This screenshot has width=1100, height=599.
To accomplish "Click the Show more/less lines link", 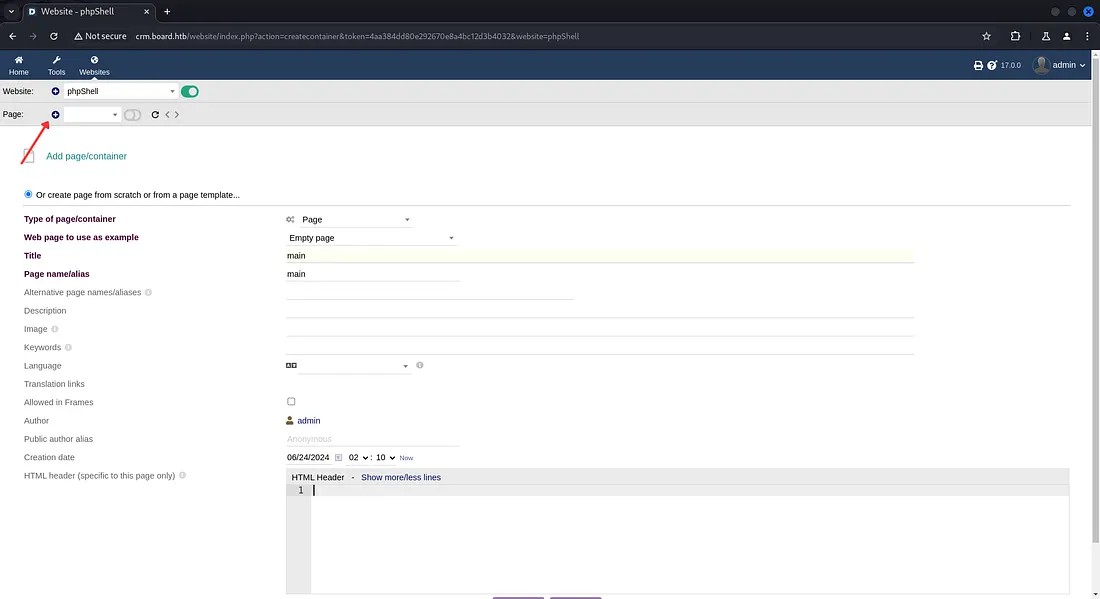I will point(400,477).
